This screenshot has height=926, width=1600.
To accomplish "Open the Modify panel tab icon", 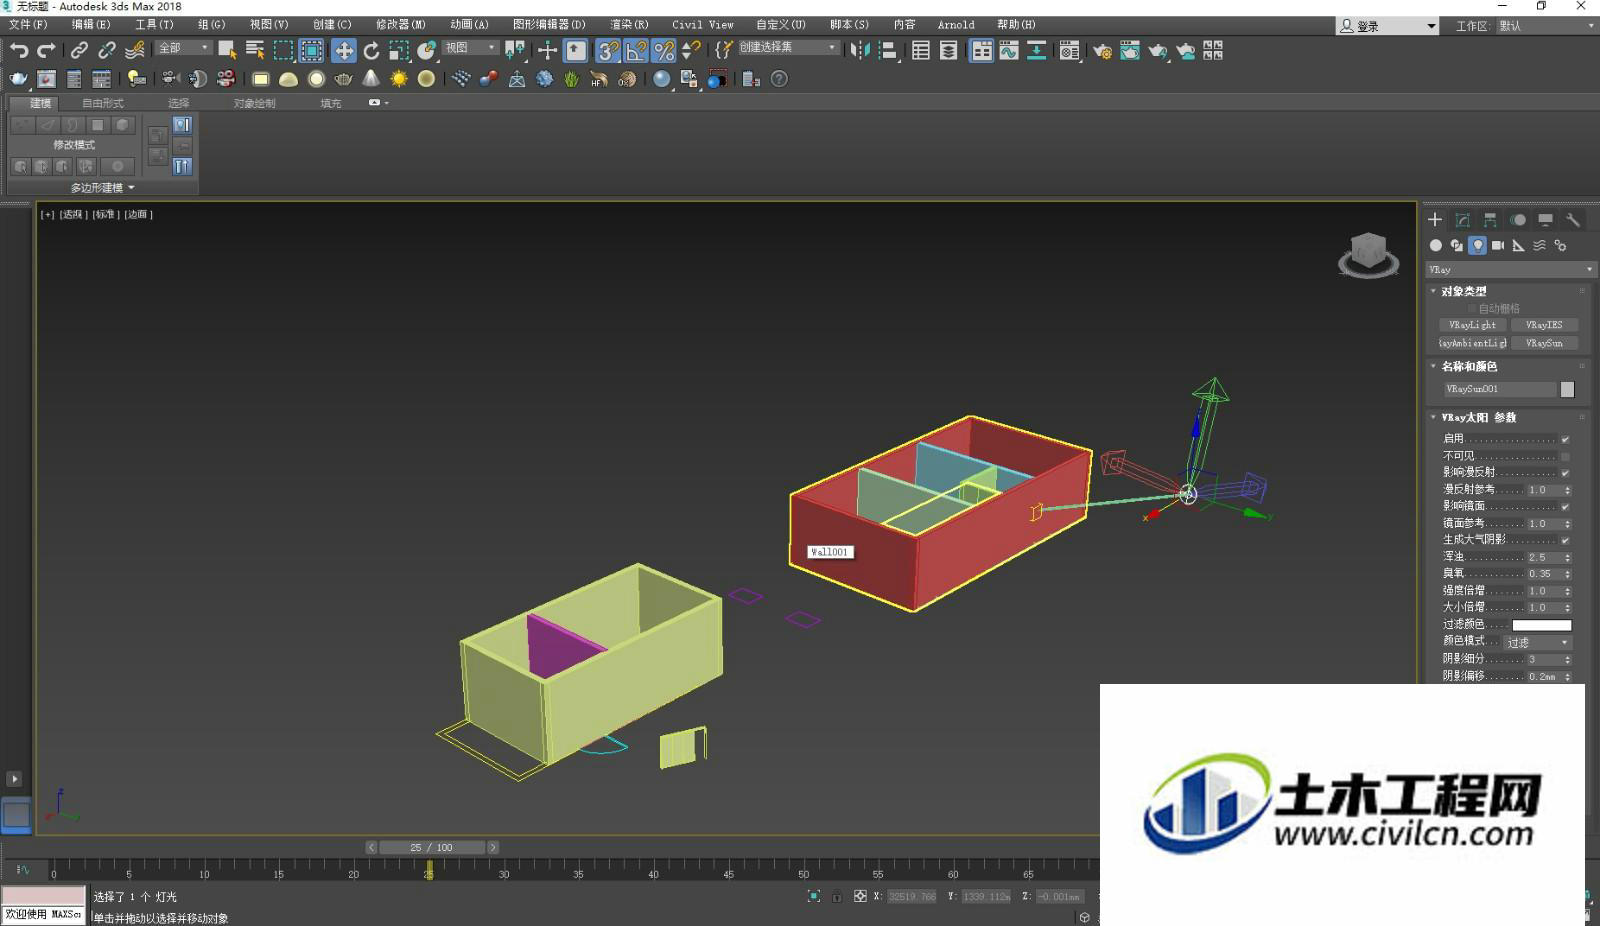I will pos(1462,220).
